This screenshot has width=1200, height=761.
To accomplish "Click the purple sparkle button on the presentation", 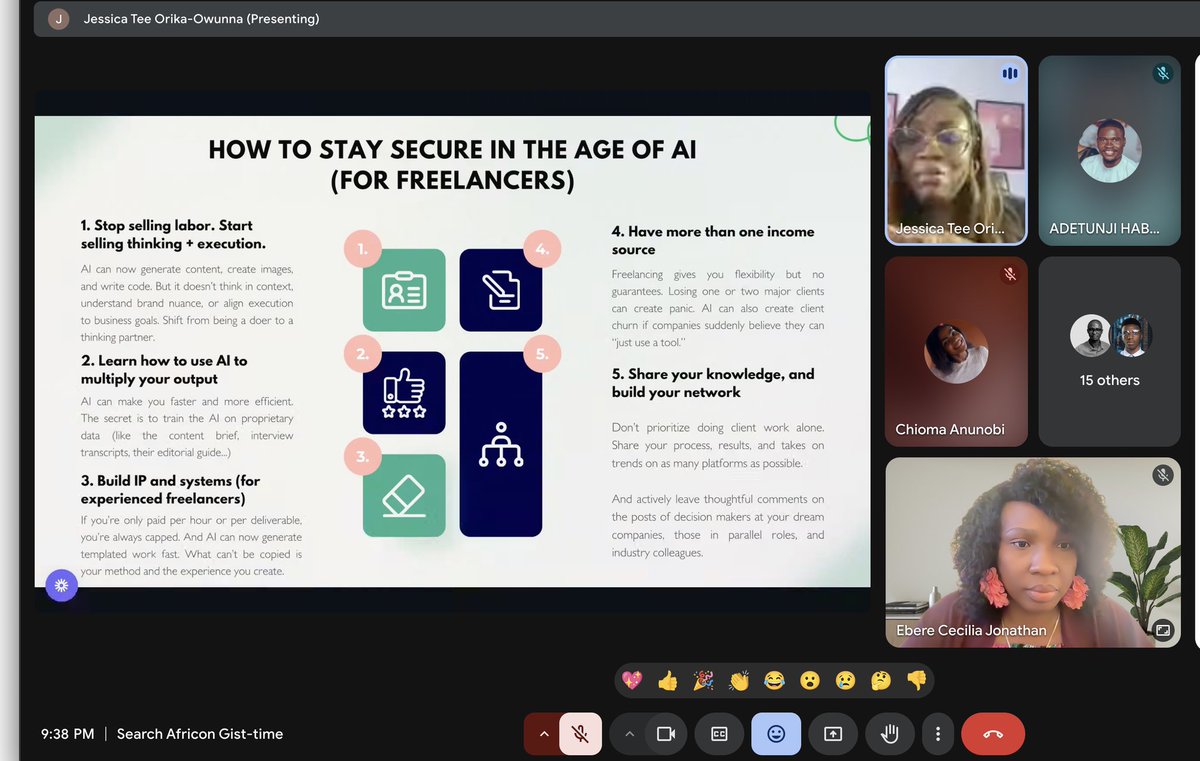I will click(61, 585).
